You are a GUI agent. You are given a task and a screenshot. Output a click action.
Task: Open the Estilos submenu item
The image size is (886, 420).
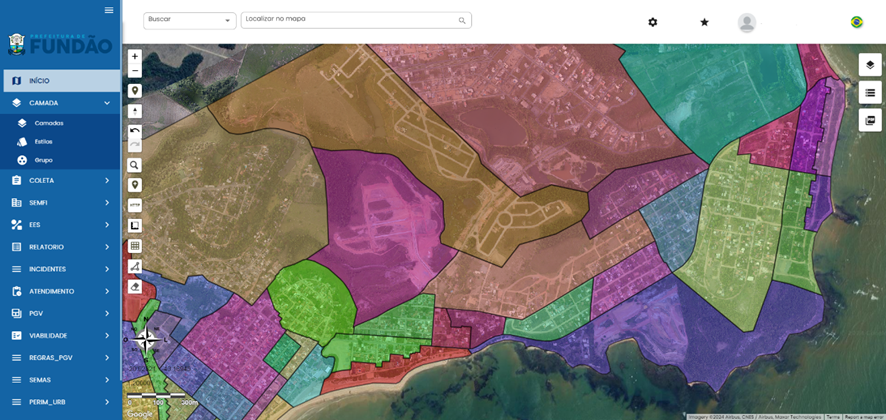pos(43,142)
